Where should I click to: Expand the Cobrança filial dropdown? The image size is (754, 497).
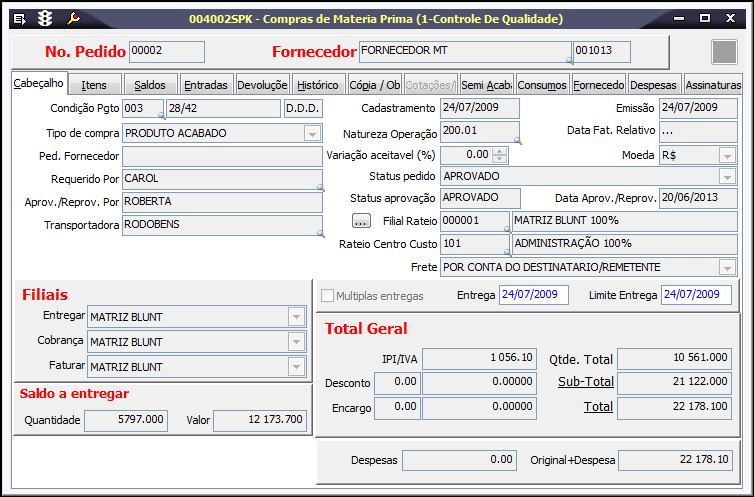point(296,342)
